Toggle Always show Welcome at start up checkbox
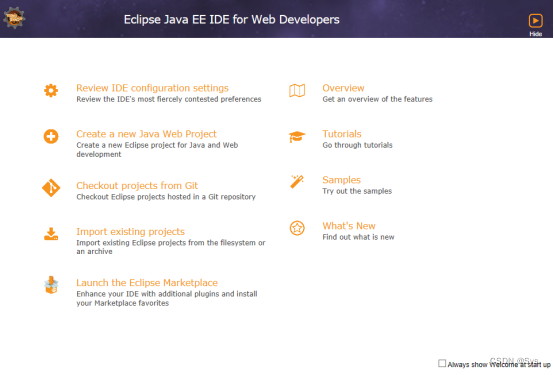Image resolution: width=554 pixels, height=375 pixels. pyautogui.click(x=442, y=363)
